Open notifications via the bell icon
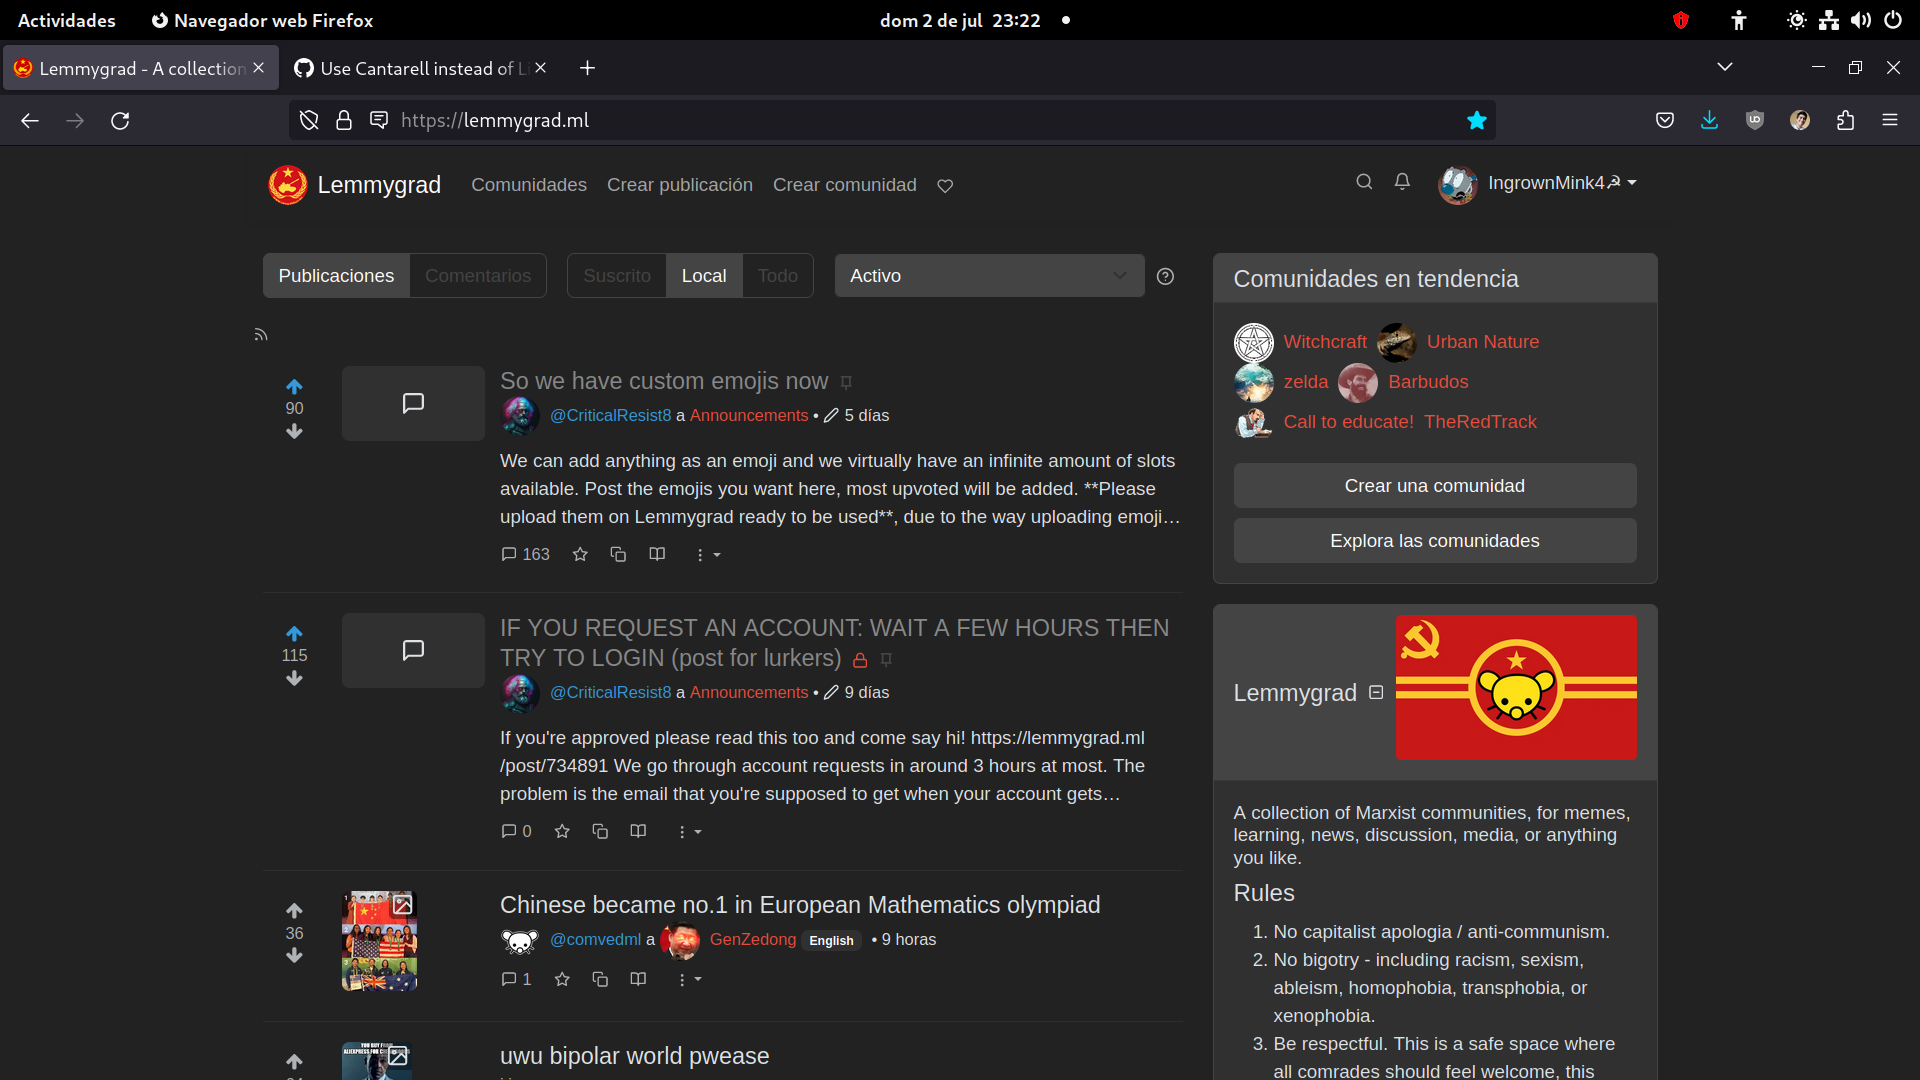 (1402, 182)
